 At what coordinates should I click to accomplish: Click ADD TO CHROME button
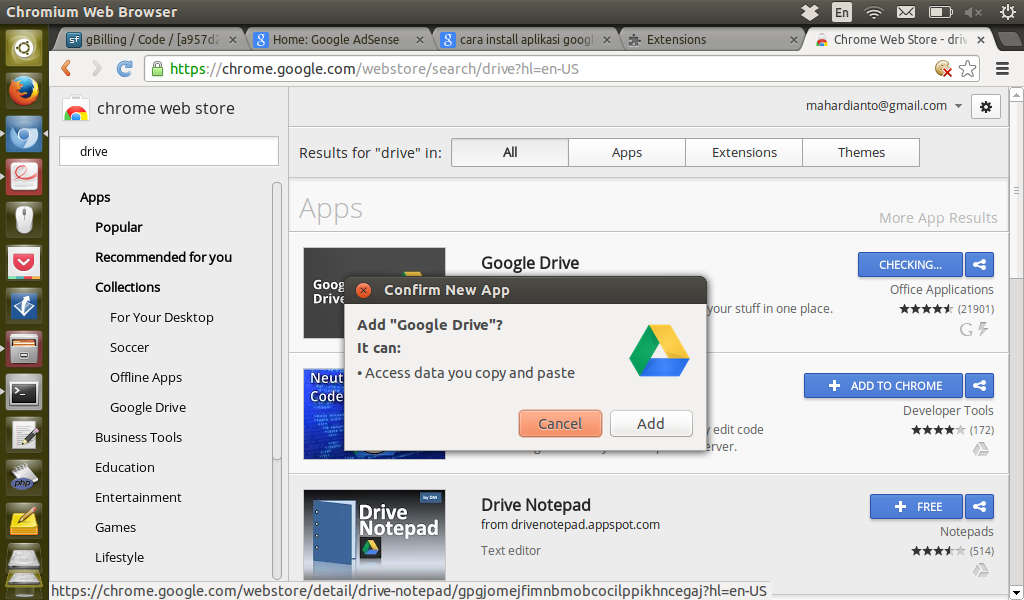[883, 385]
